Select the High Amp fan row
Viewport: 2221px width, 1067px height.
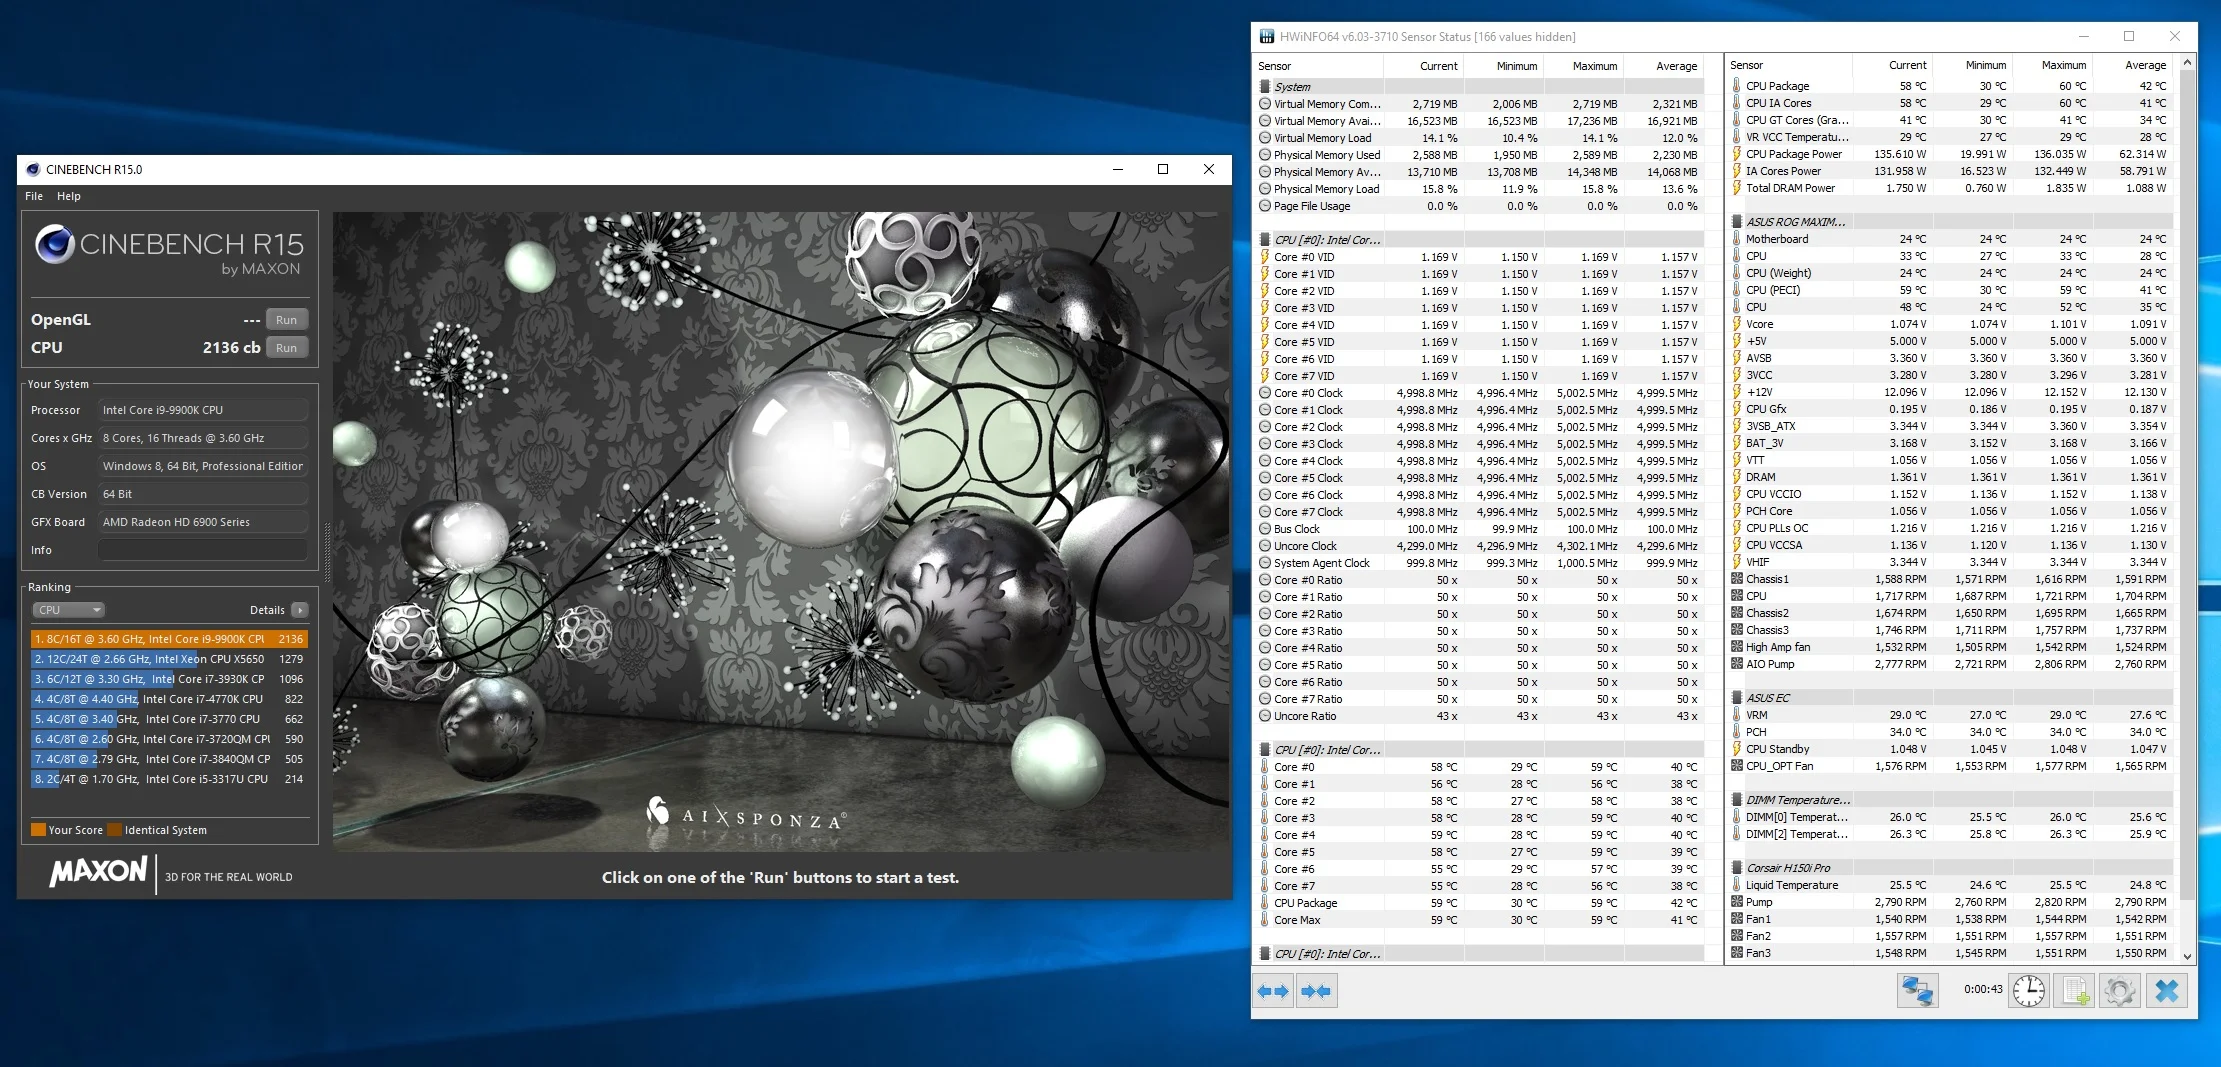[1951, 647]
